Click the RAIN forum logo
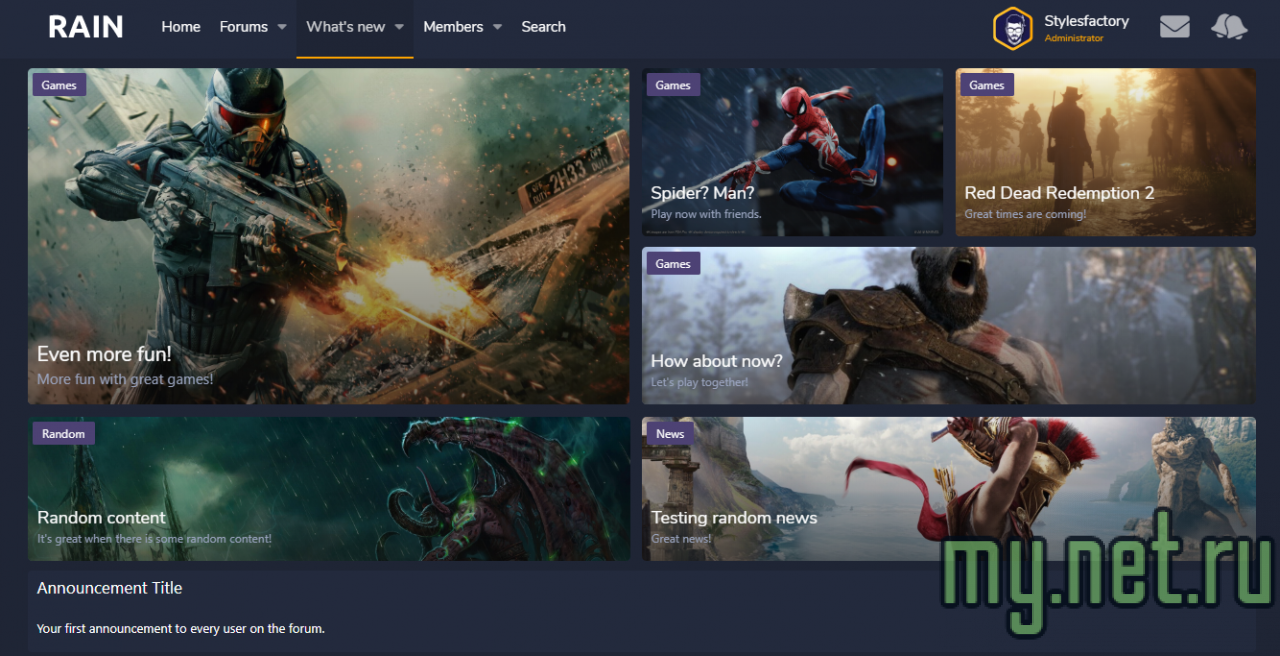This screenshot has width=1280, height=656. click(85, 27)
